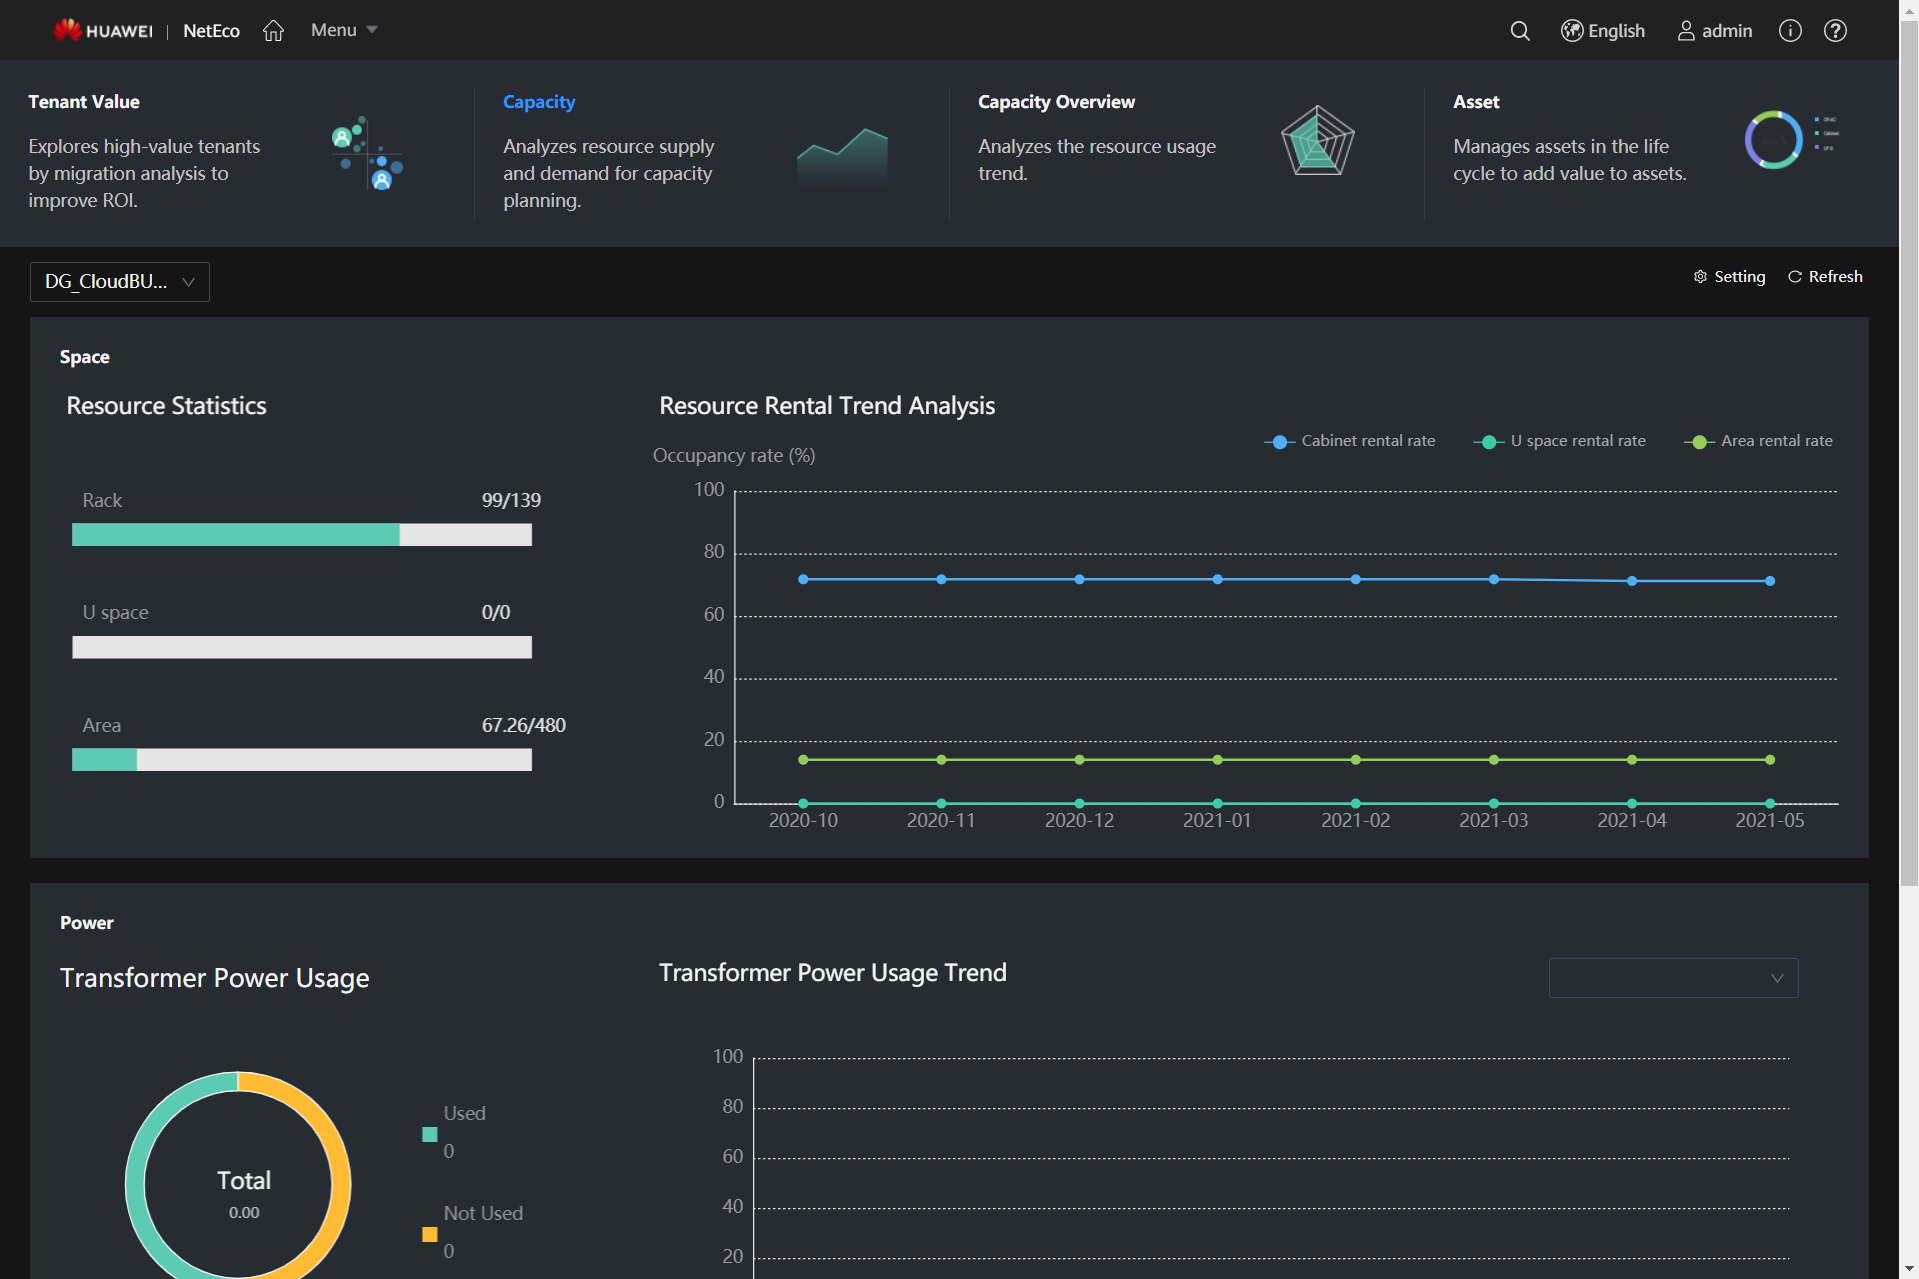Viewport: 1919px width, 1279px height.
Task: Refresh the dashboard data
Action: click(x=1825, y=277)
